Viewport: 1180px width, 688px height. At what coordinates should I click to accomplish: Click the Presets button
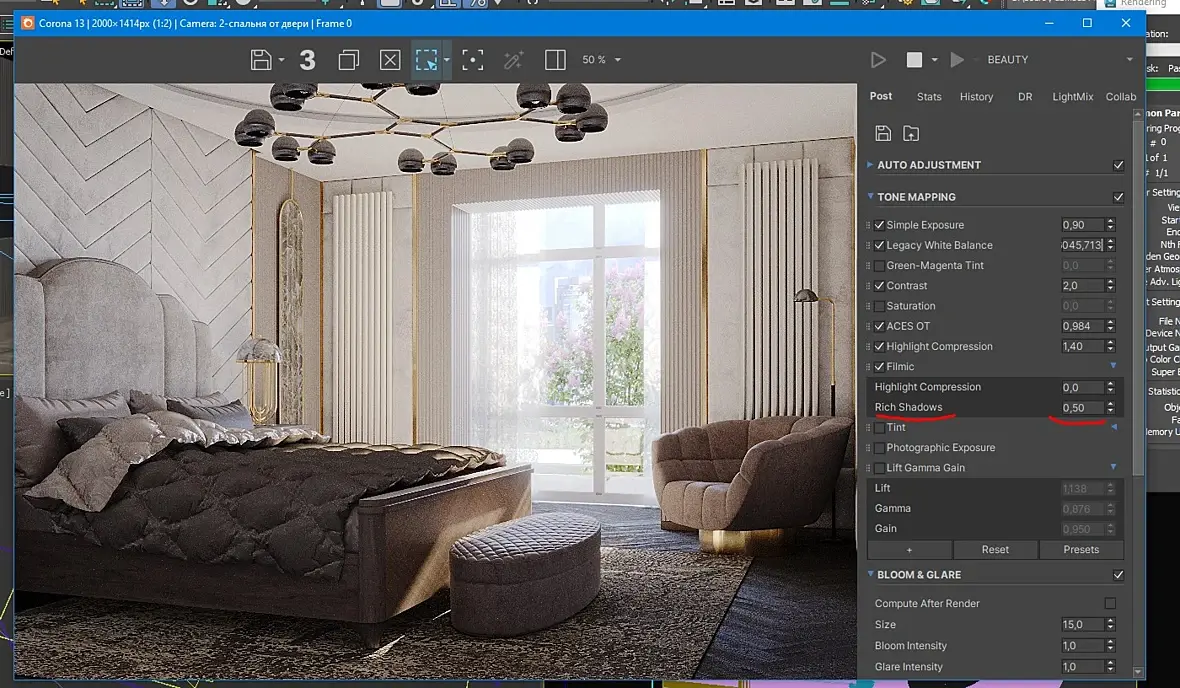coord(1081,549)
